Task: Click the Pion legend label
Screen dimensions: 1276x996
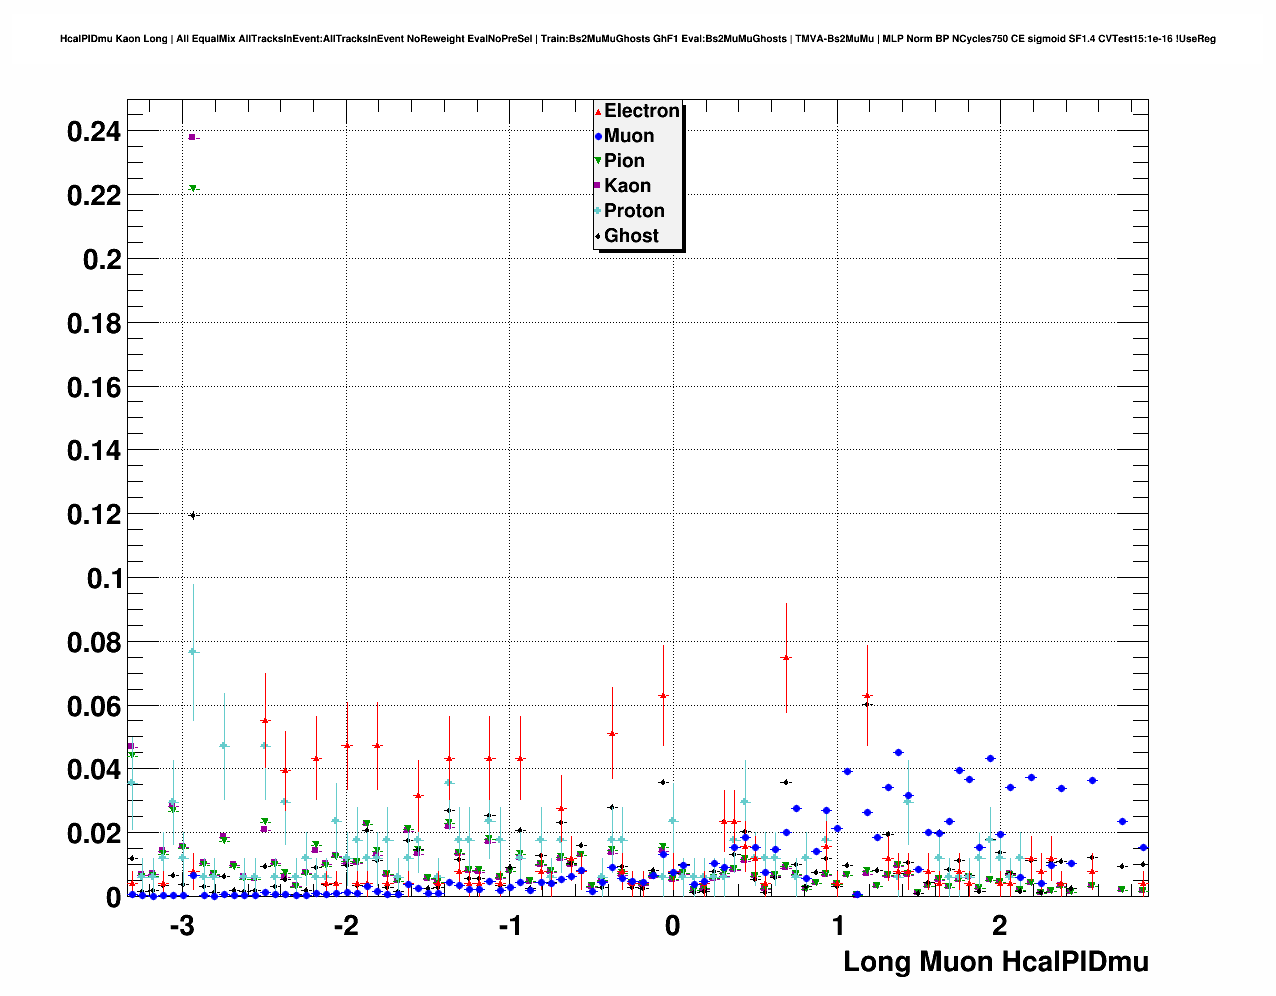Action: coord(624,161)
